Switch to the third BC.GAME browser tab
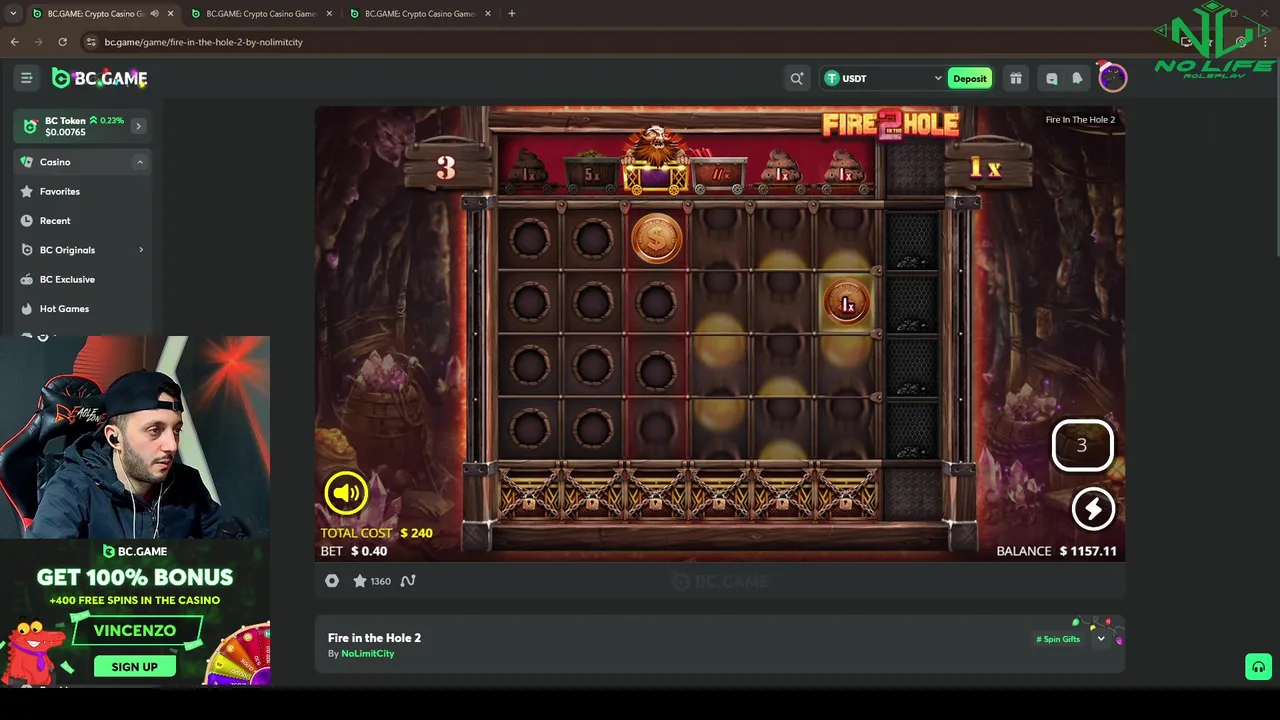Image resolution: width=1280 pixels, height=720 pixels. pos(419,14)
